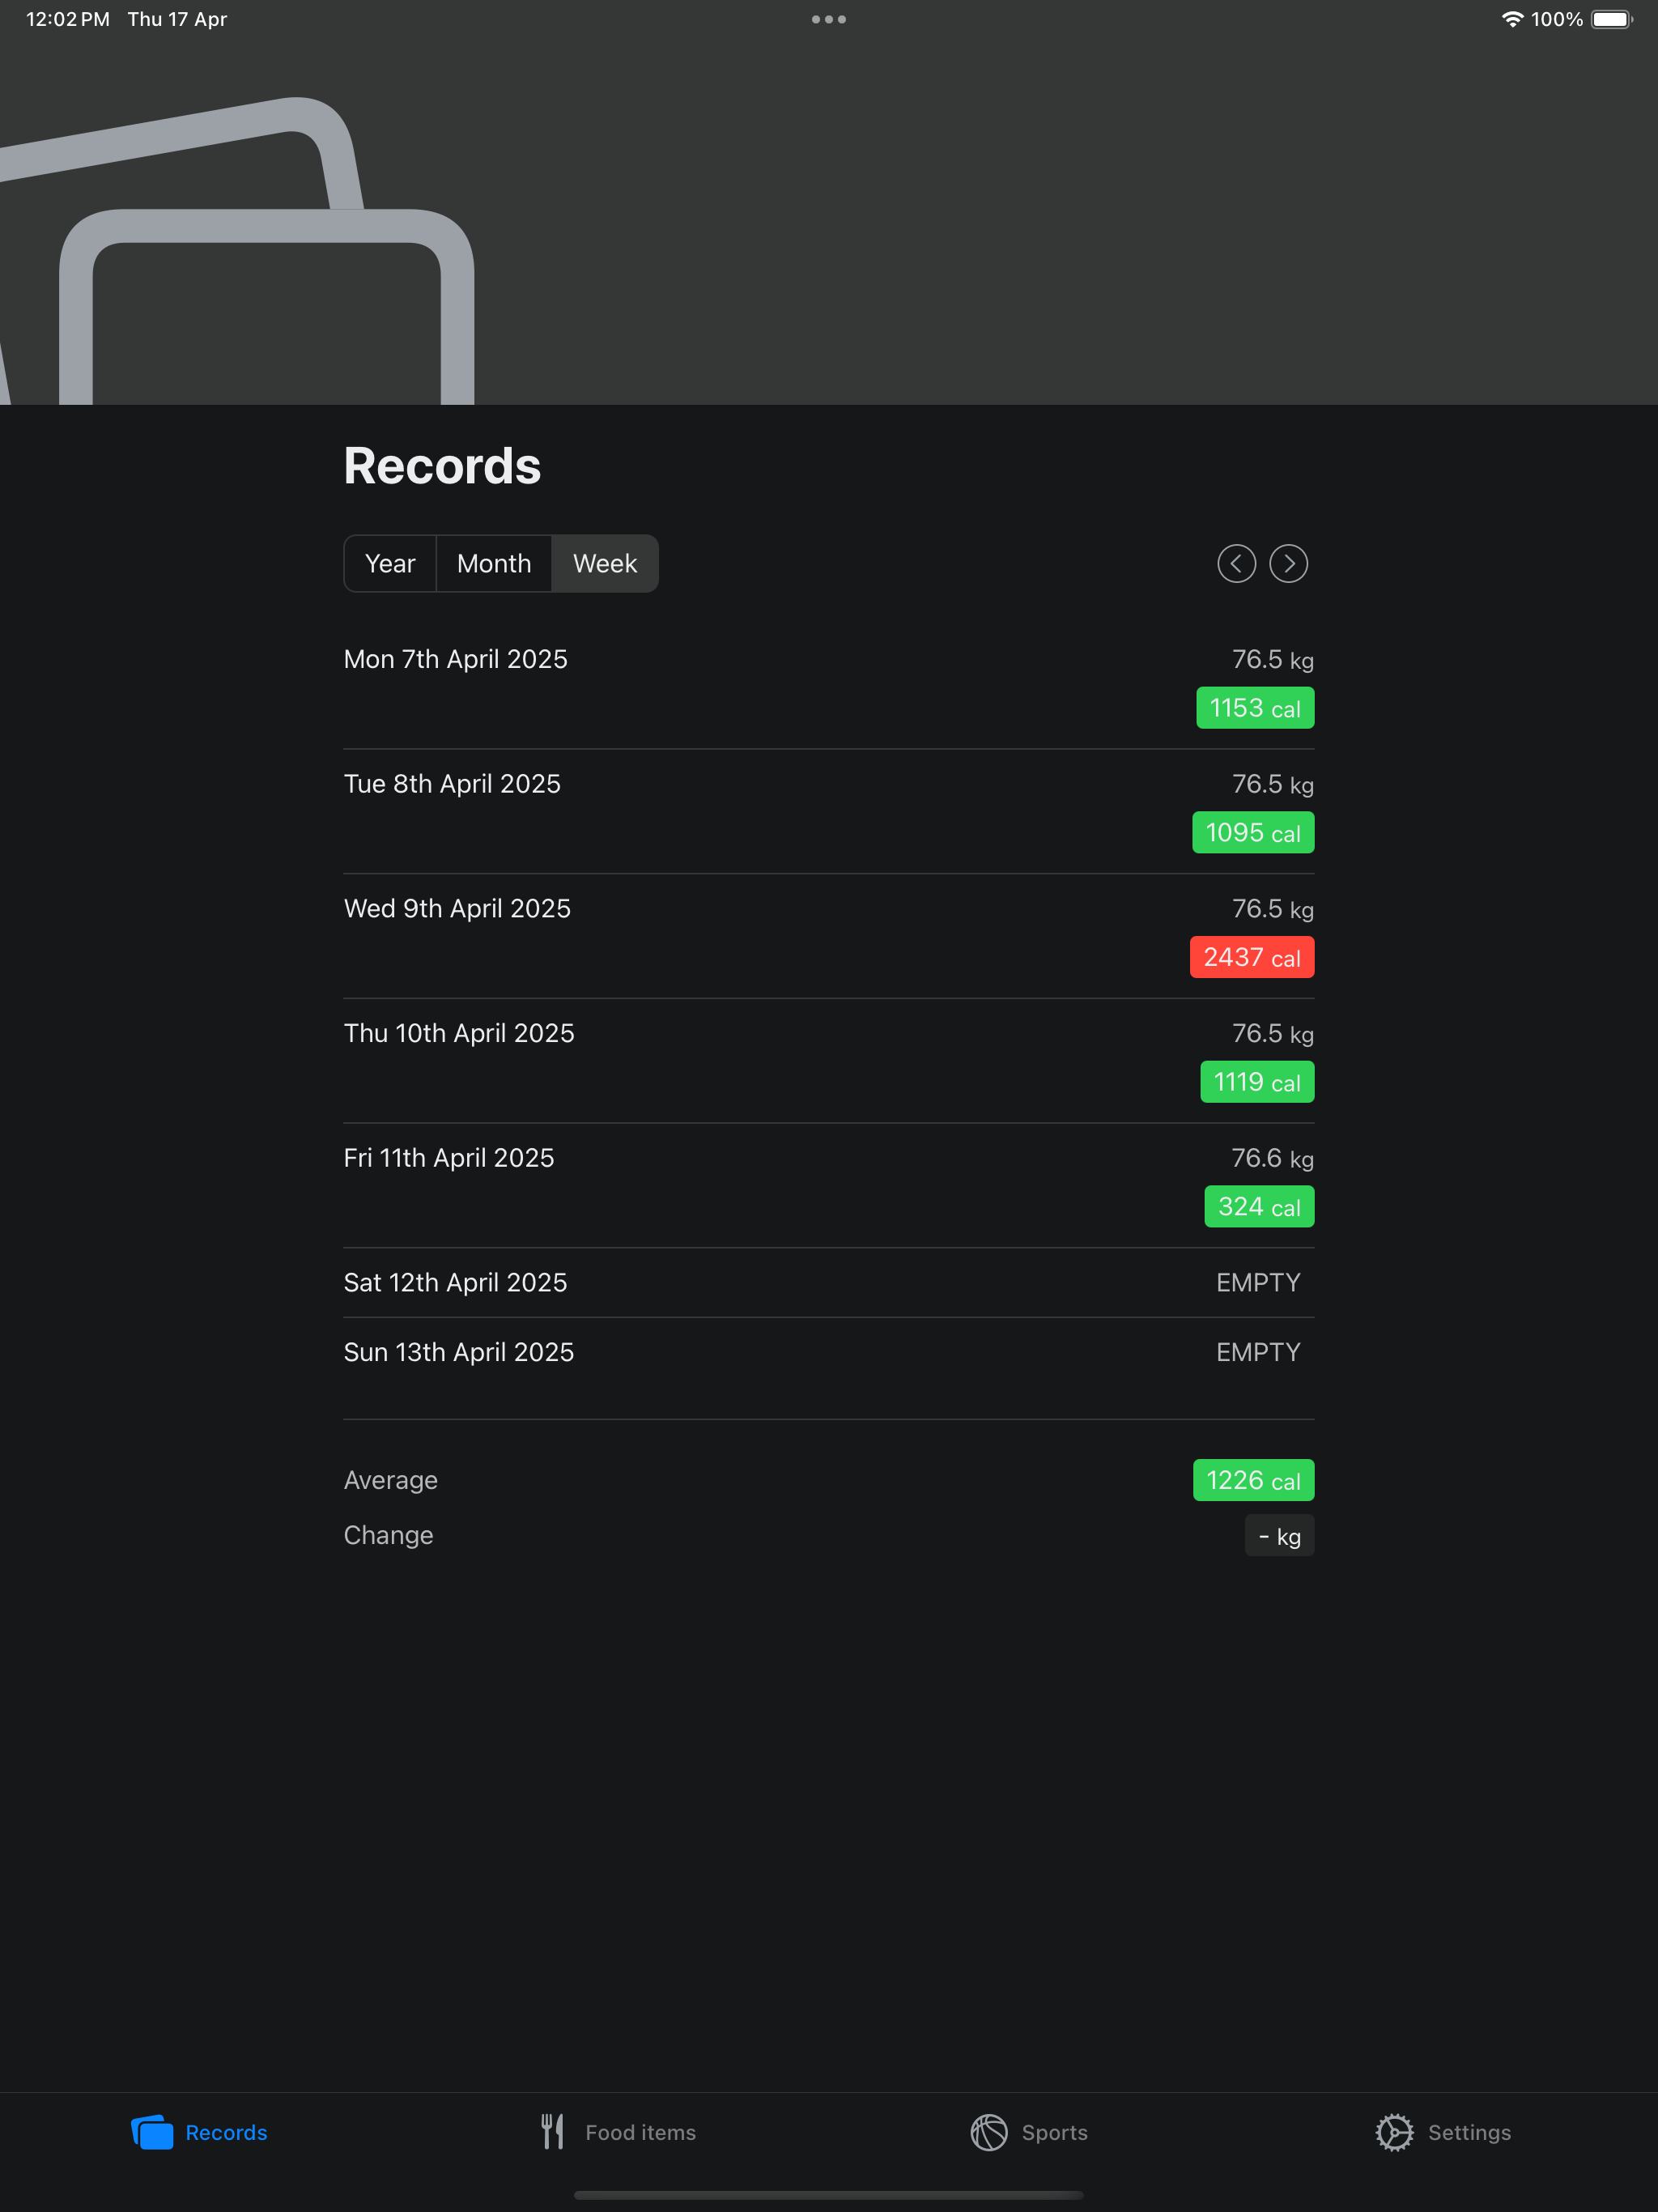Tap the 1153 cal badge
The width and height of the screenshot is (1658, 2212).
1255,708
